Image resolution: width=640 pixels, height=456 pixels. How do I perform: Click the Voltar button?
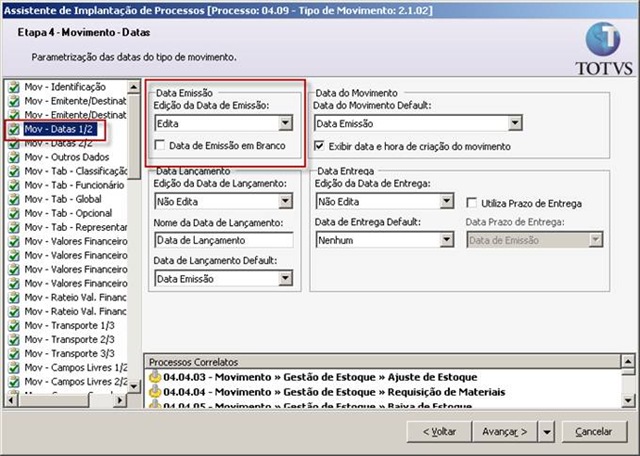(x=439, y=432)
